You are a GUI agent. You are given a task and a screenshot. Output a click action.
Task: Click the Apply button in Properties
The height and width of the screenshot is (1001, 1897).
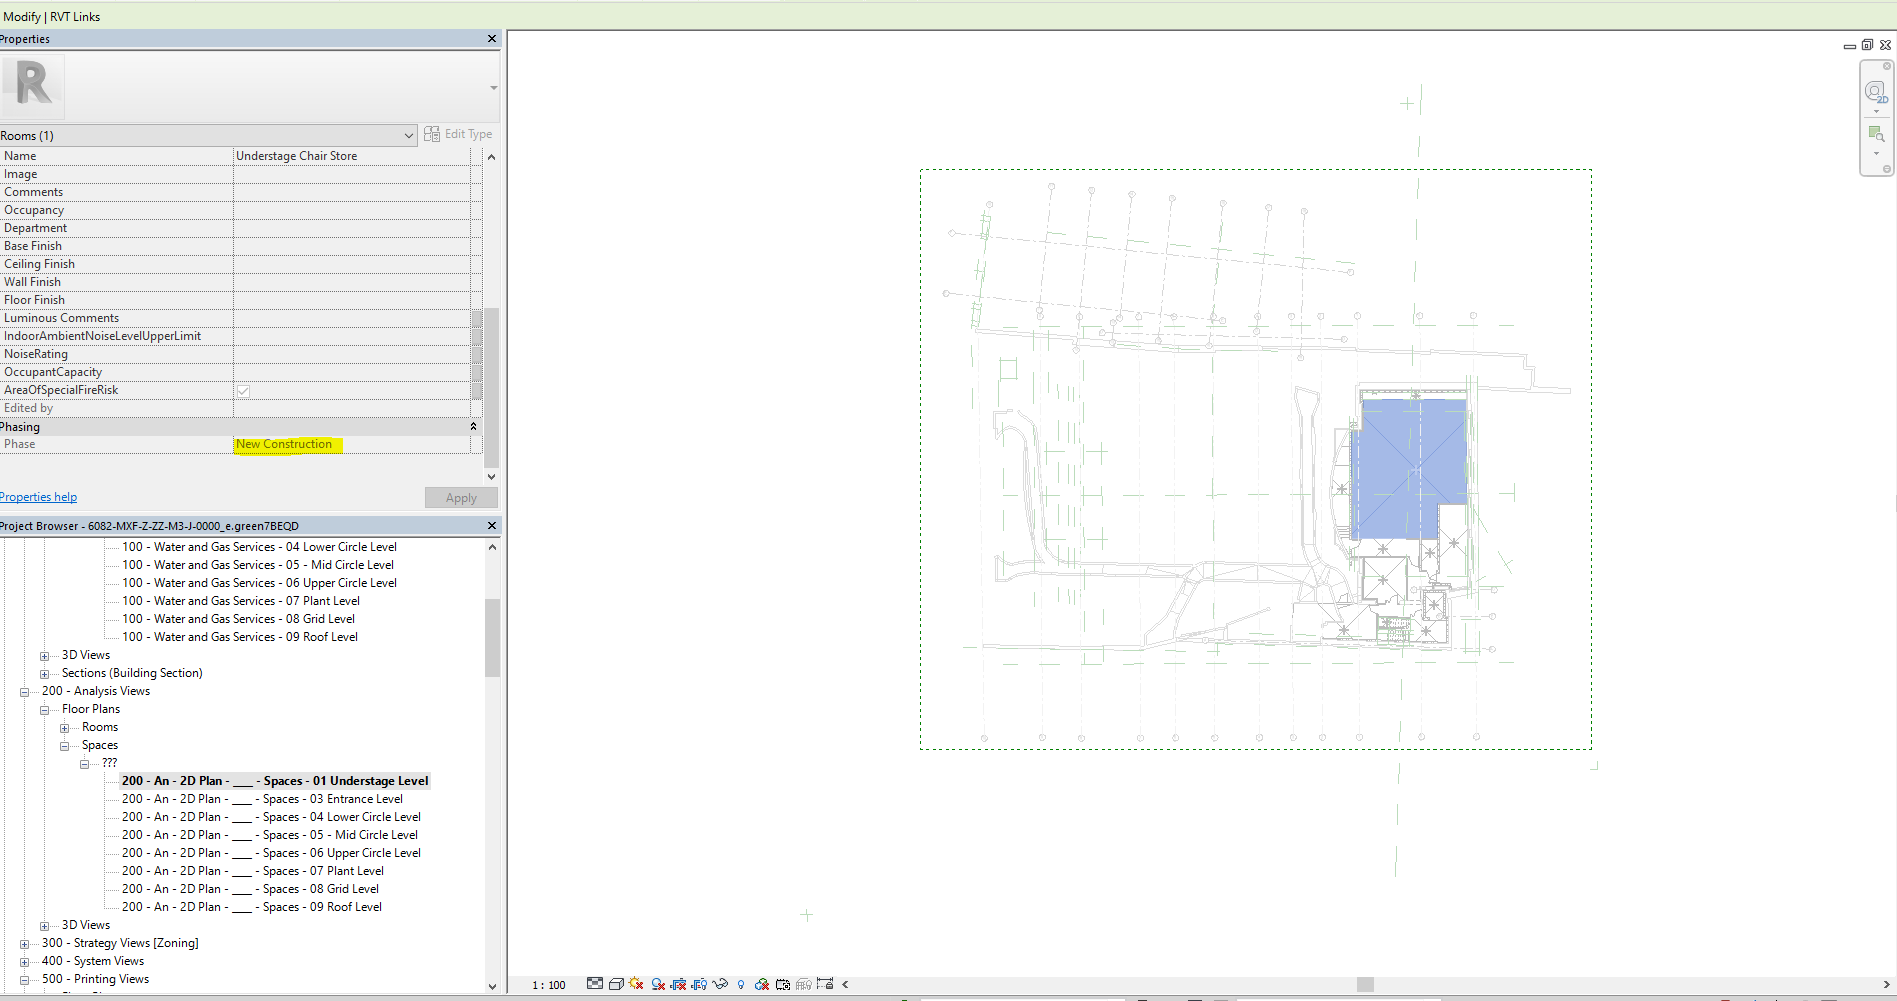coord(460,497)
